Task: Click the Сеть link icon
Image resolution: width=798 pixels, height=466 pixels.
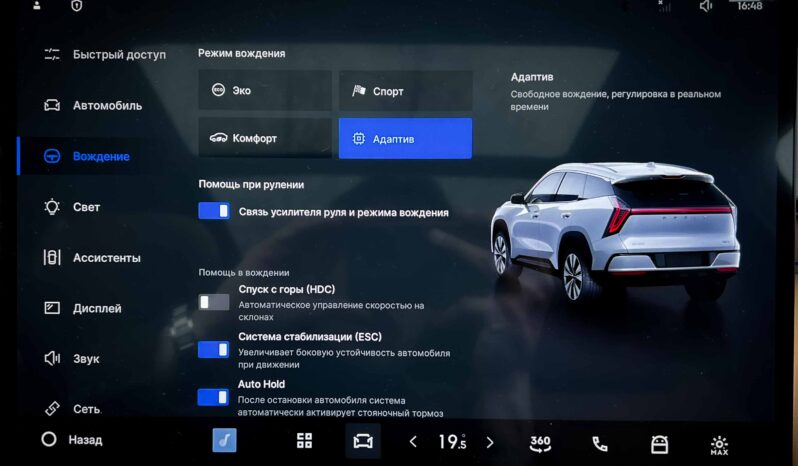Action: pyautogui.click(x=52, y=409)
